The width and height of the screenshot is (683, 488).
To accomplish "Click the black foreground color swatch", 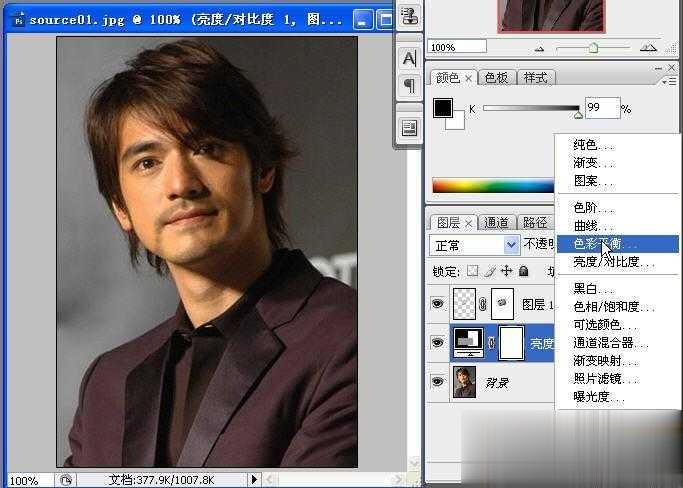I will click(442, 108).
